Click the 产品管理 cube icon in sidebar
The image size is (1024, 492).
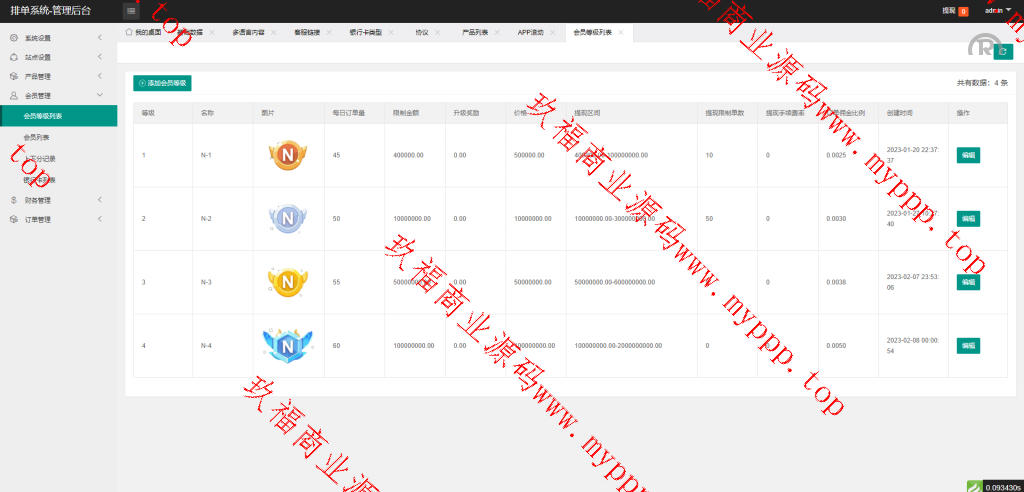[x=14, y=76]
